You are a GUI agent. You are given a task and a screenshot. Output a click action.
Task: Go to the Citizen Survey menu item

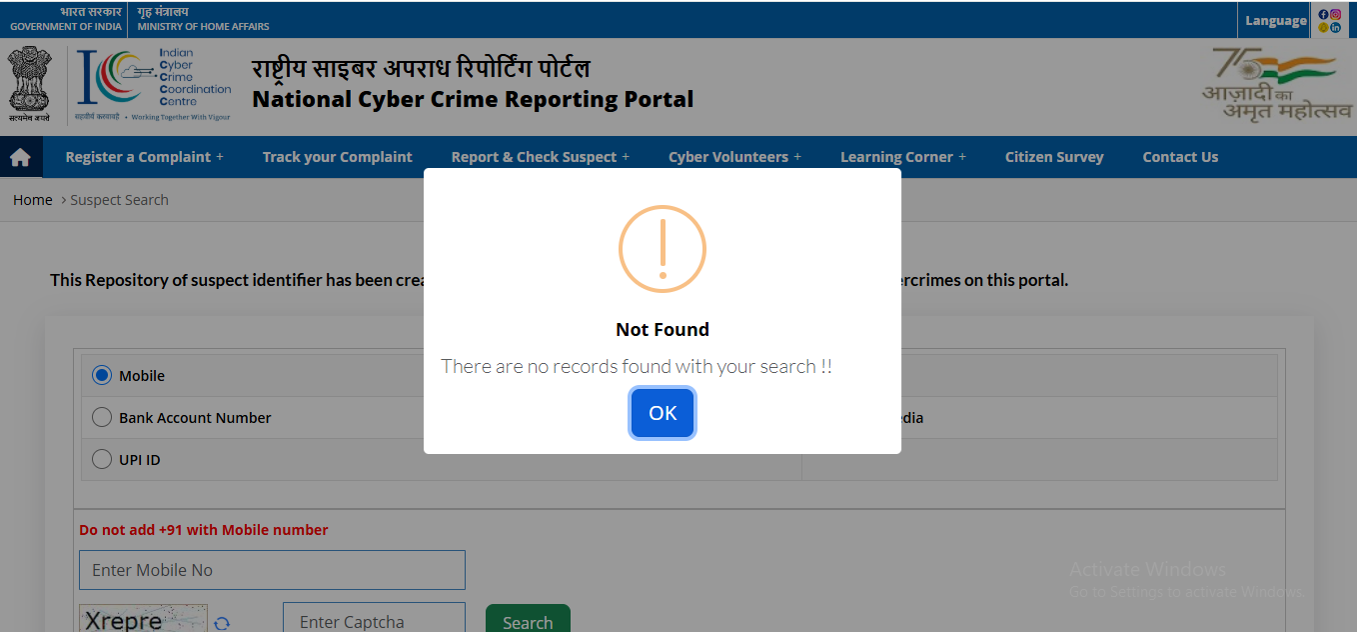coord(1054,157)
